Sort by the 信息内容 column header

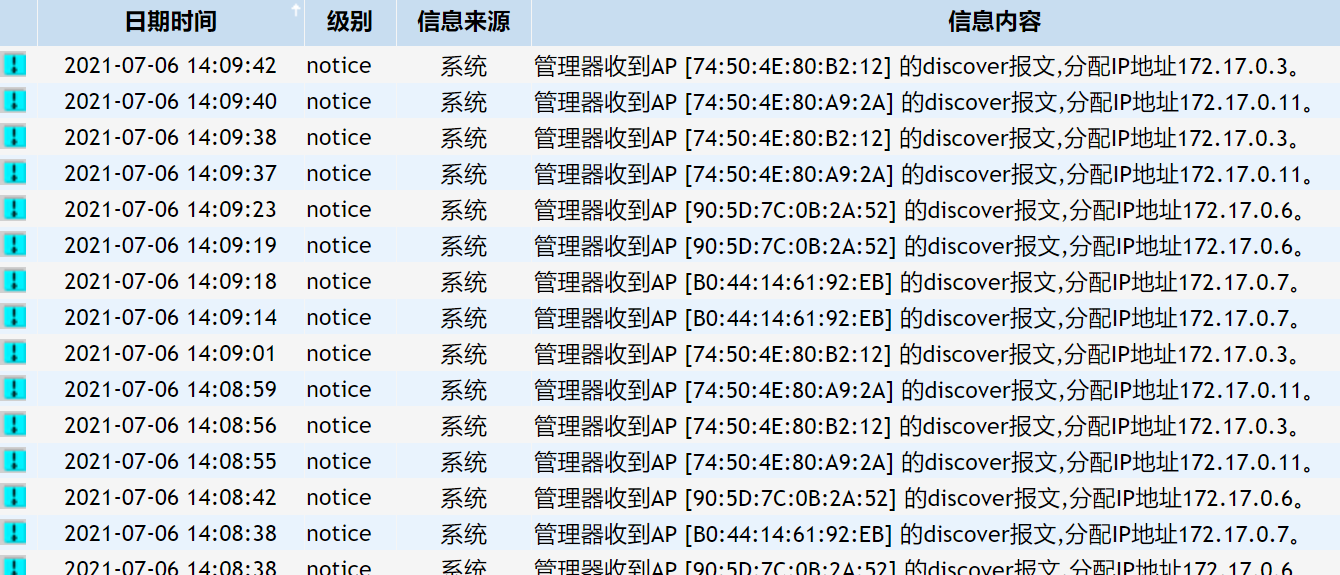click(995, 22)
